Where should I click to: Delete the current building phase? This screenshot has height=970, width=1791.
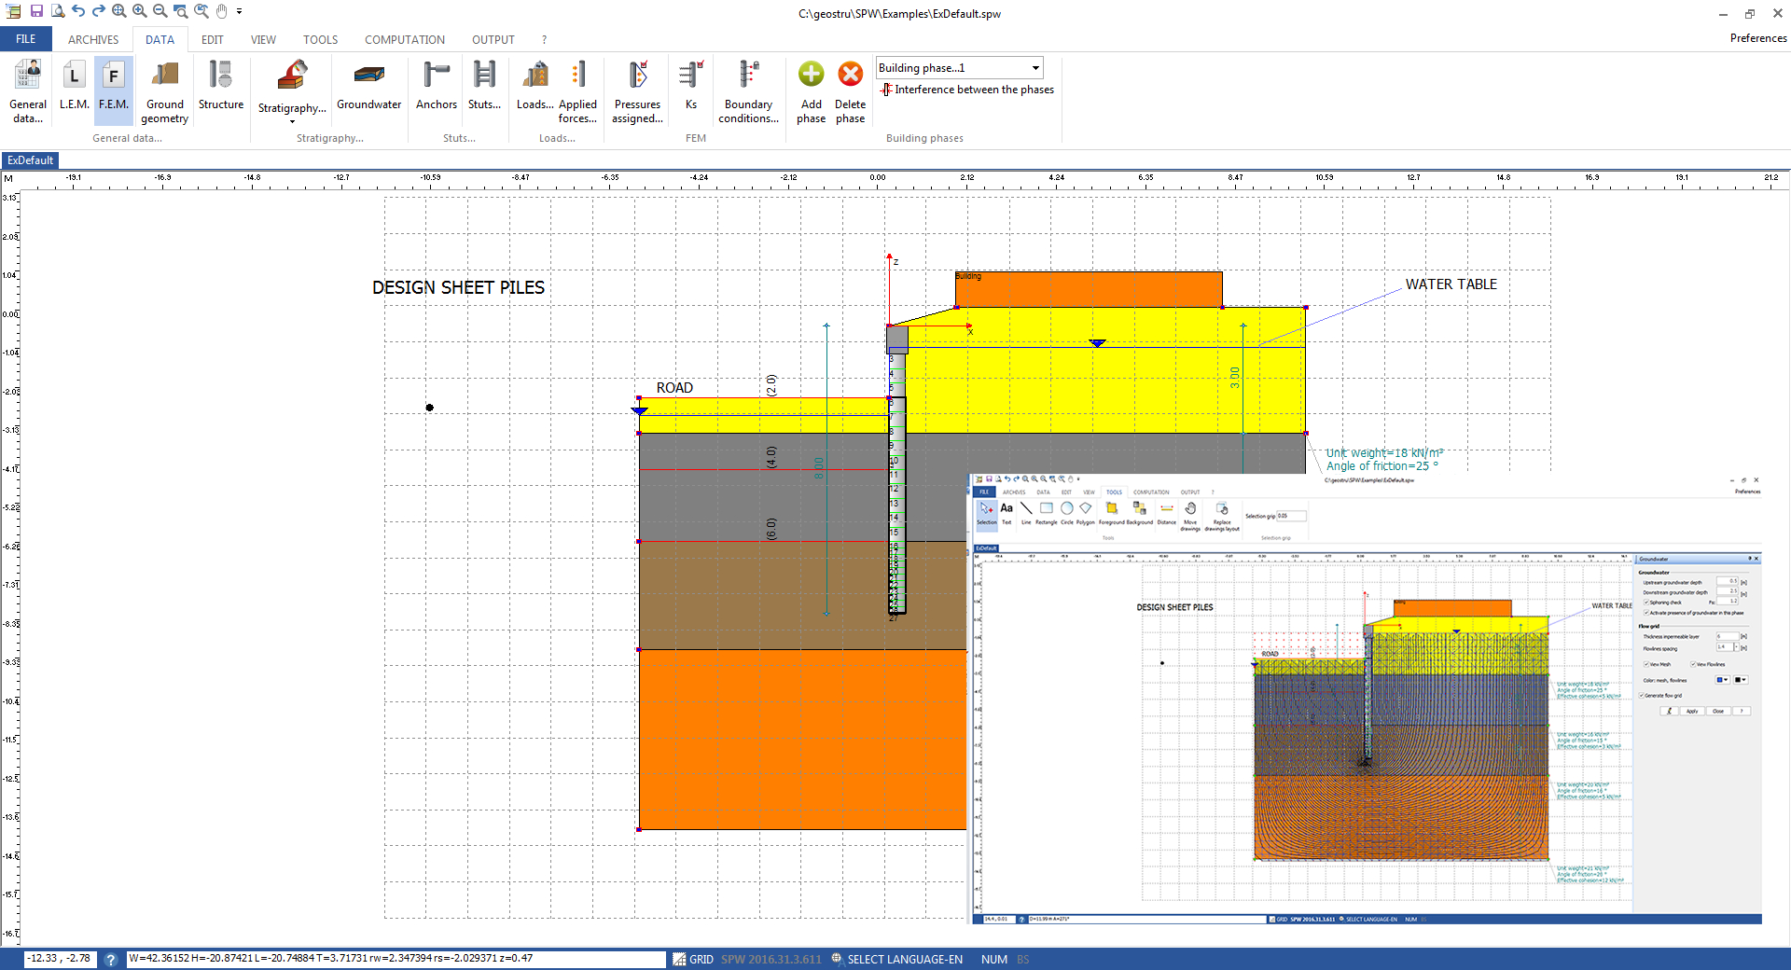coord(849,88)
